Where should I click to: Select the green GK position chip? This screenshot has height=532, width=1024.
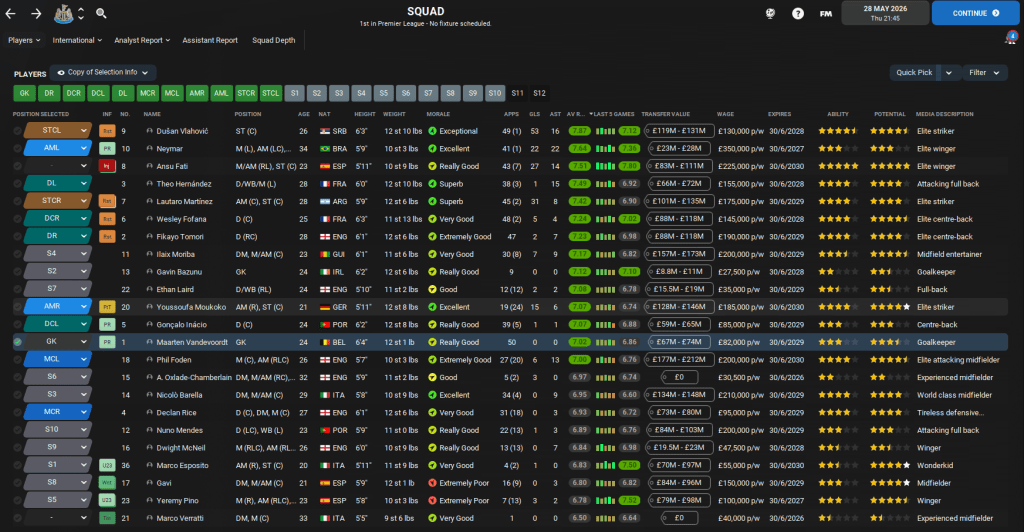[x=24, y=93]
